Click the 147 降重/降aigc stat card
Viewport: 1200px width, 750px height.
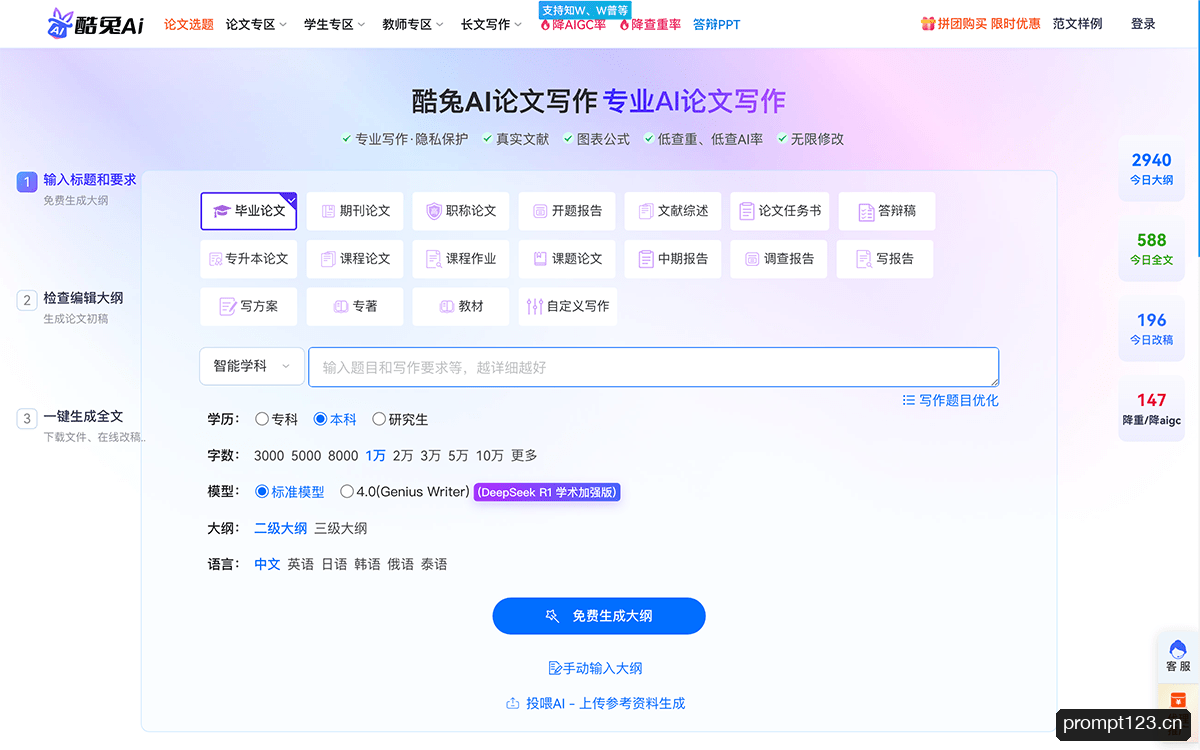tap(1151, 409)
